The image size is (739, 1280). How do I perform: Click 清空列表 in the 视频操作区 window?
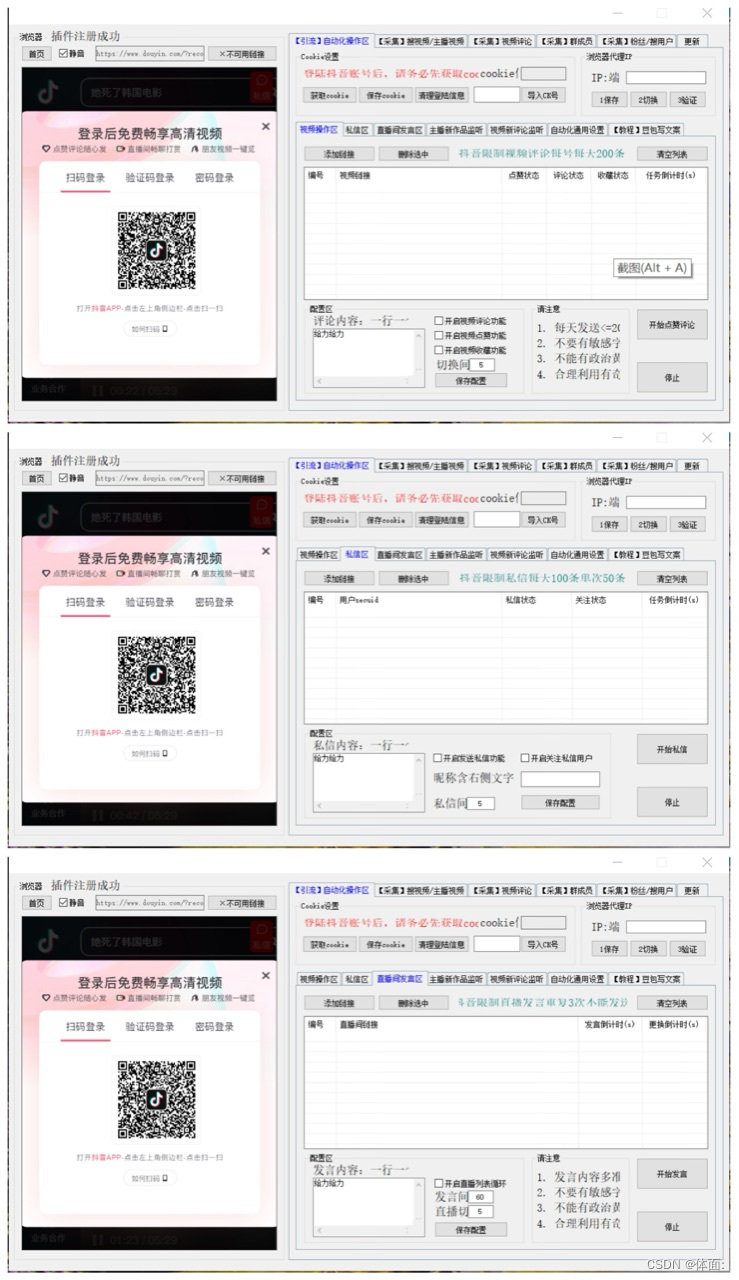(x=673, y=154)
